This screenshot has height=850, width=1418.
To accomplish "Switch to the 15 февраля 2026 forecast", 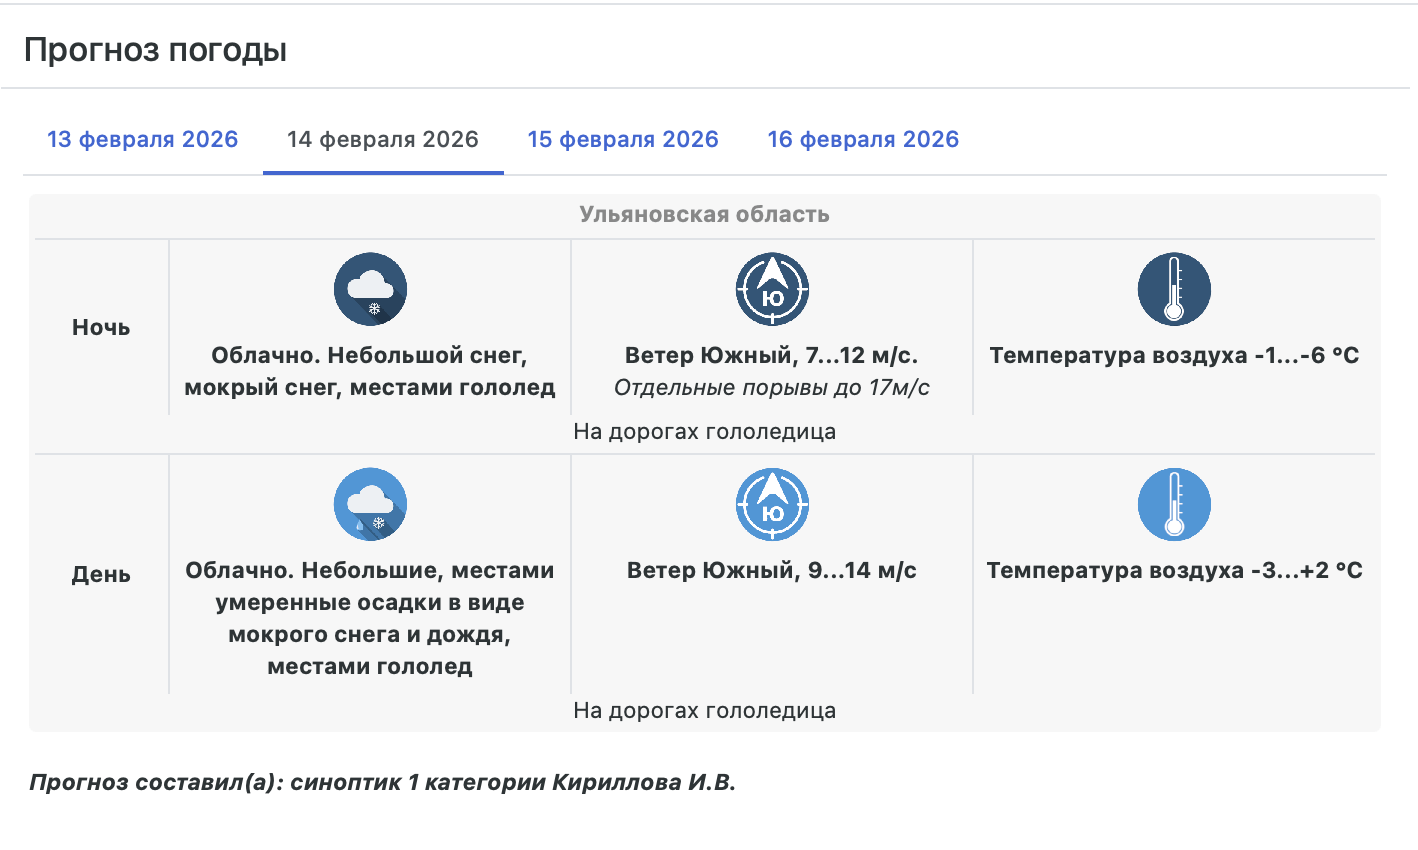I will [623, 140].
